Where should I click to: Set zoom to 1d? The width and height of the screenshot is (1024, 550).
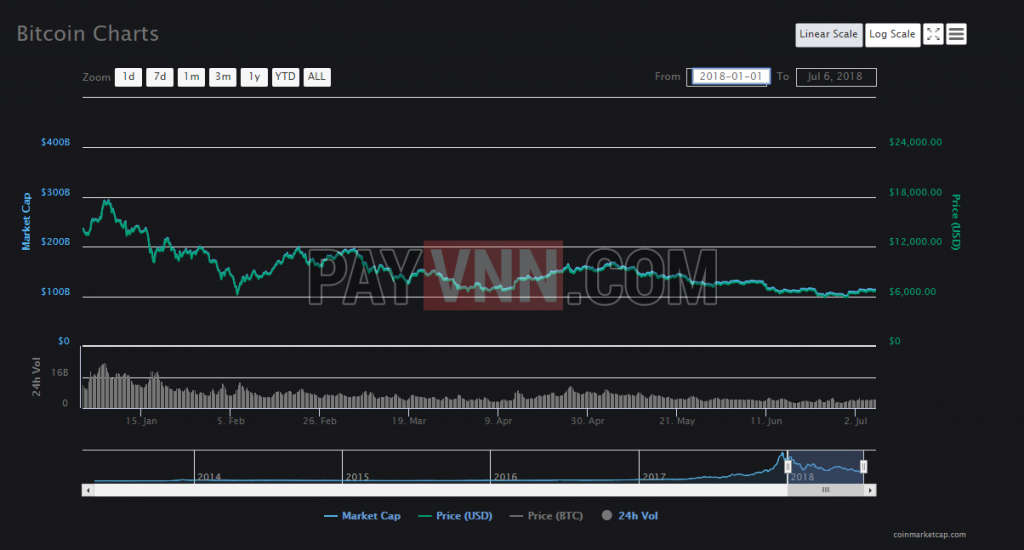point(129,77)
